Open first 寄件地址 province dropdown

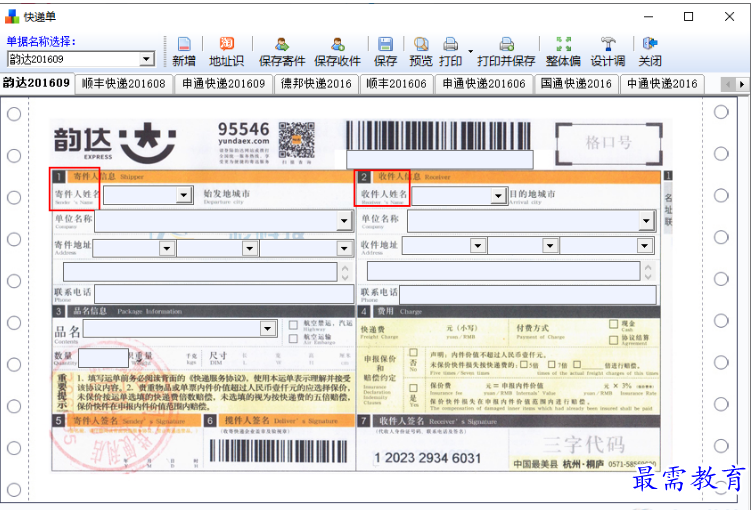pos(167,249)
